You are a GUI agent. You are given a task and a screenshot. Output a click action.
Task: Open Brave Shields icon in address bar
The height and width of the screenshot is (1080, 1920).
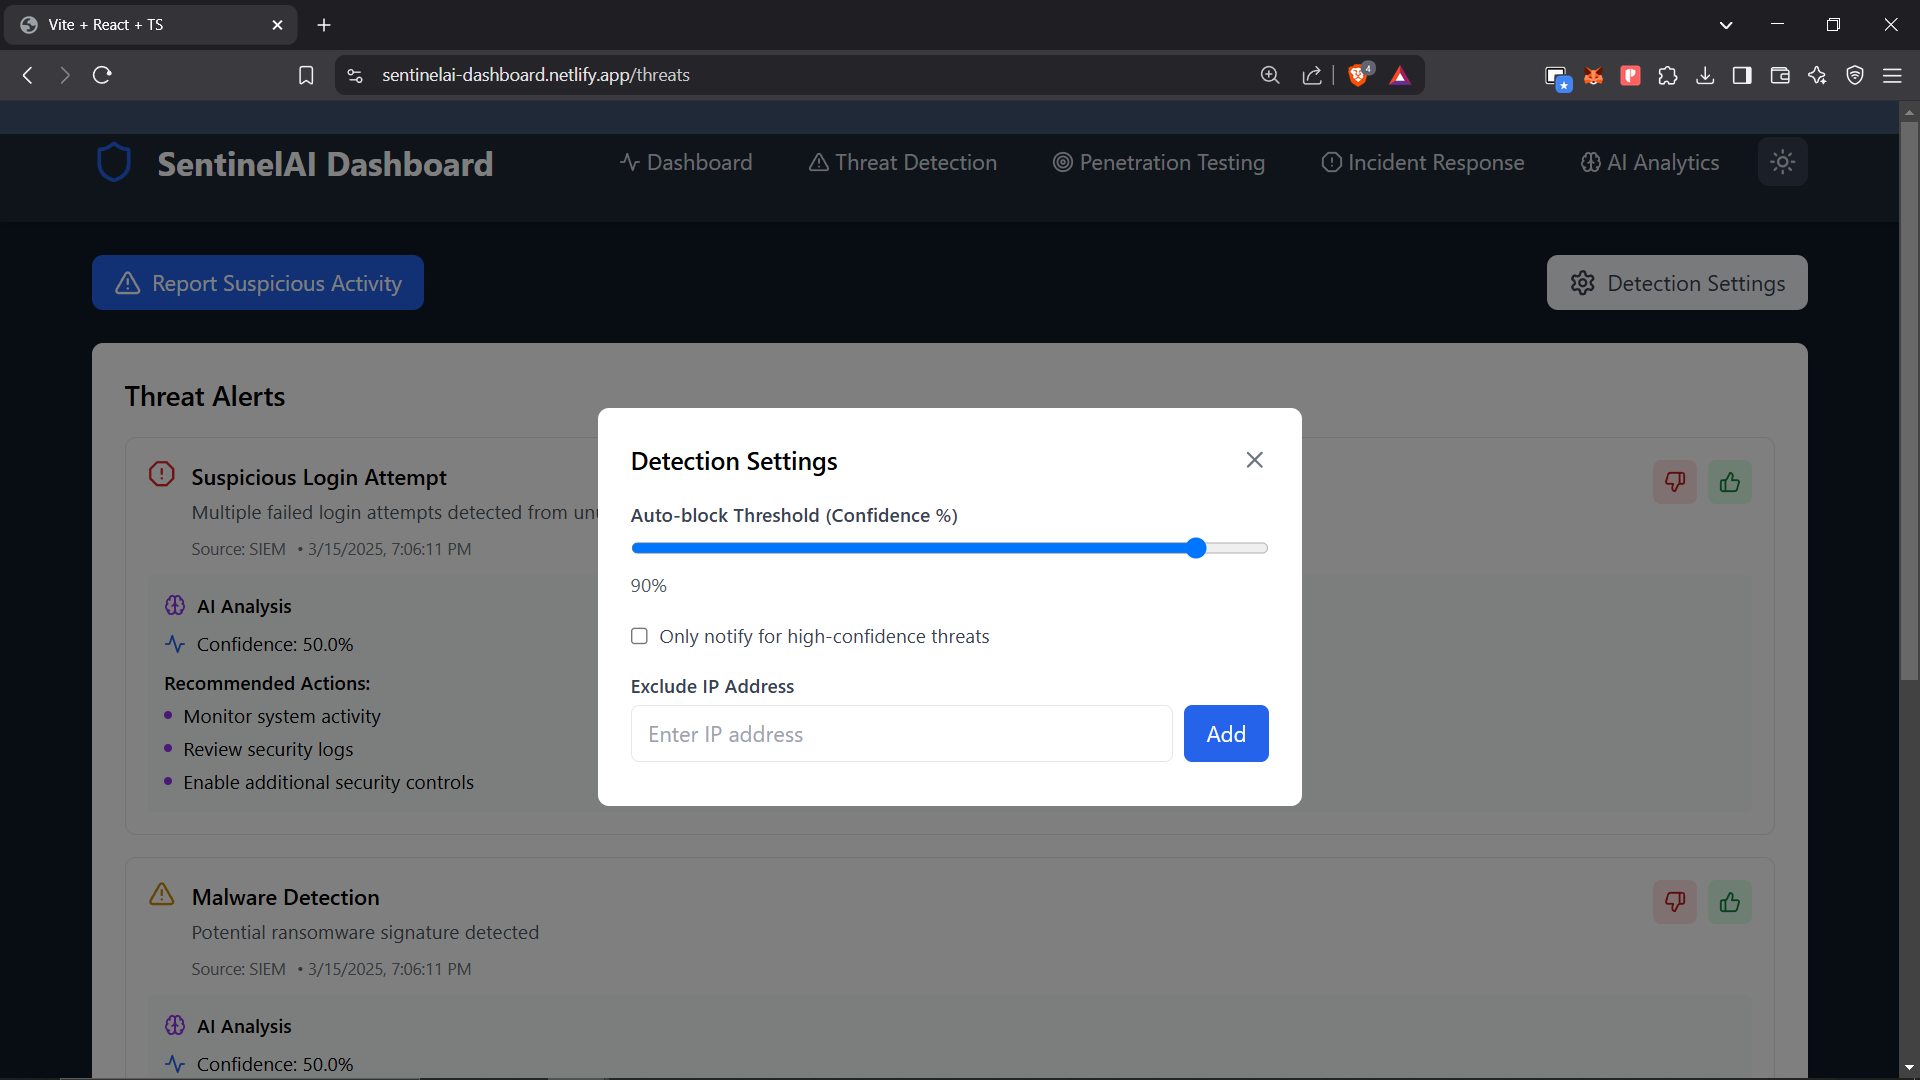pyautogui.click(x=1358, y=75)
